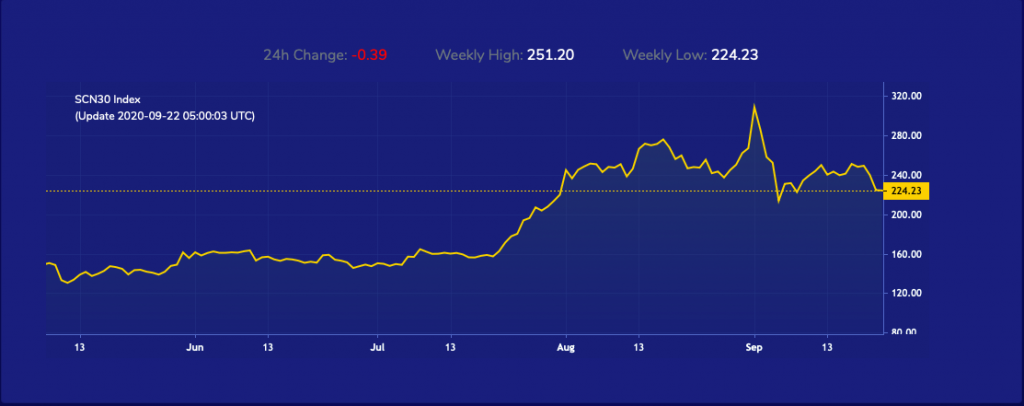1024x406 pixels.
Task: Click the update timestamp 2020-09-22 05:00:03 UTC
Action: (165, 116)
